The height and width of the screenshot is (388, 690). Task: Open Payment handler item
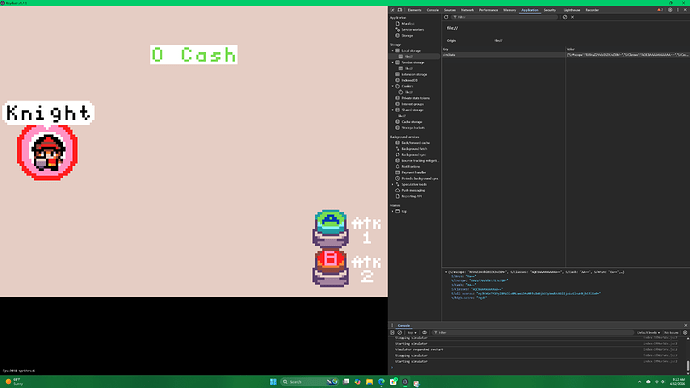tap(413, 172)
